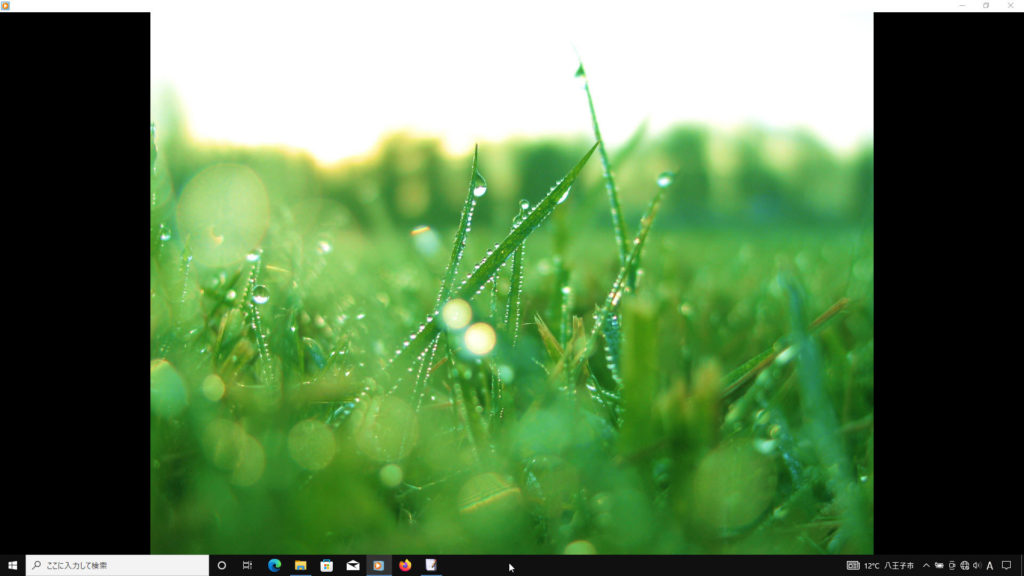Launch Firefox from the taskbar

tap(405, 565)
